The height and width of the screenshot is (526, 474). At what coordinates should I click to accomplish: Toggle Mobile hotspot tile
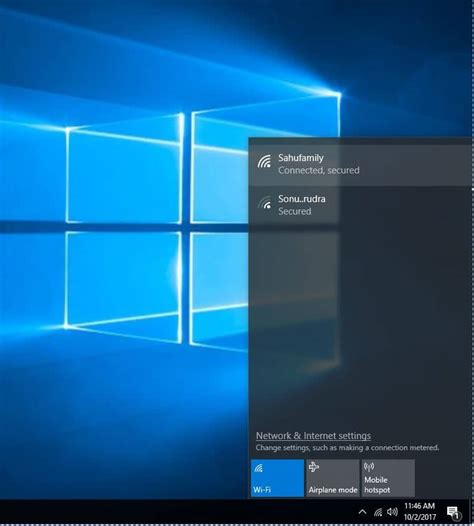tap(388, 478)
